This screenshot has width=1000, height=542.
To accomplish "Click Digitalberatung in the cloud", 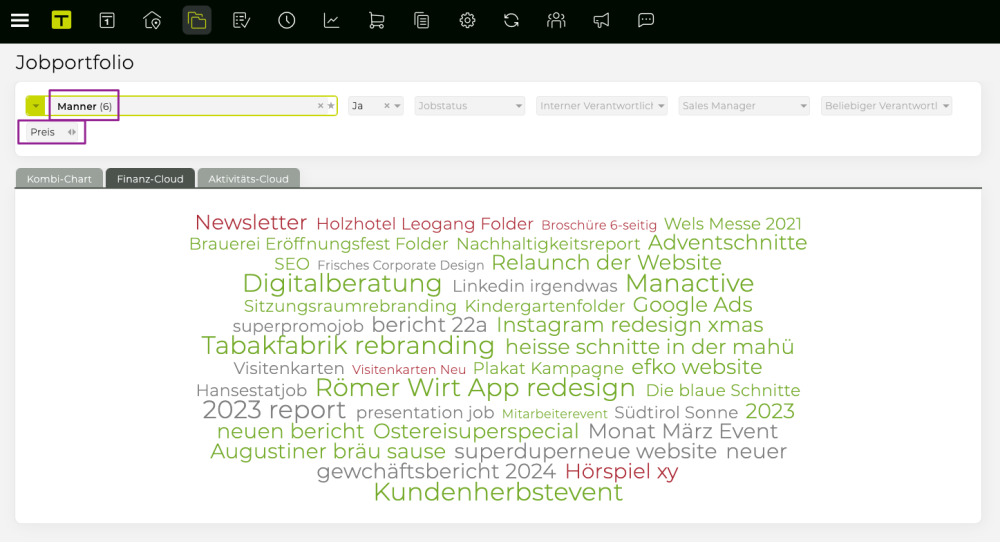I will pyautogui.click(x=342, y=283).
